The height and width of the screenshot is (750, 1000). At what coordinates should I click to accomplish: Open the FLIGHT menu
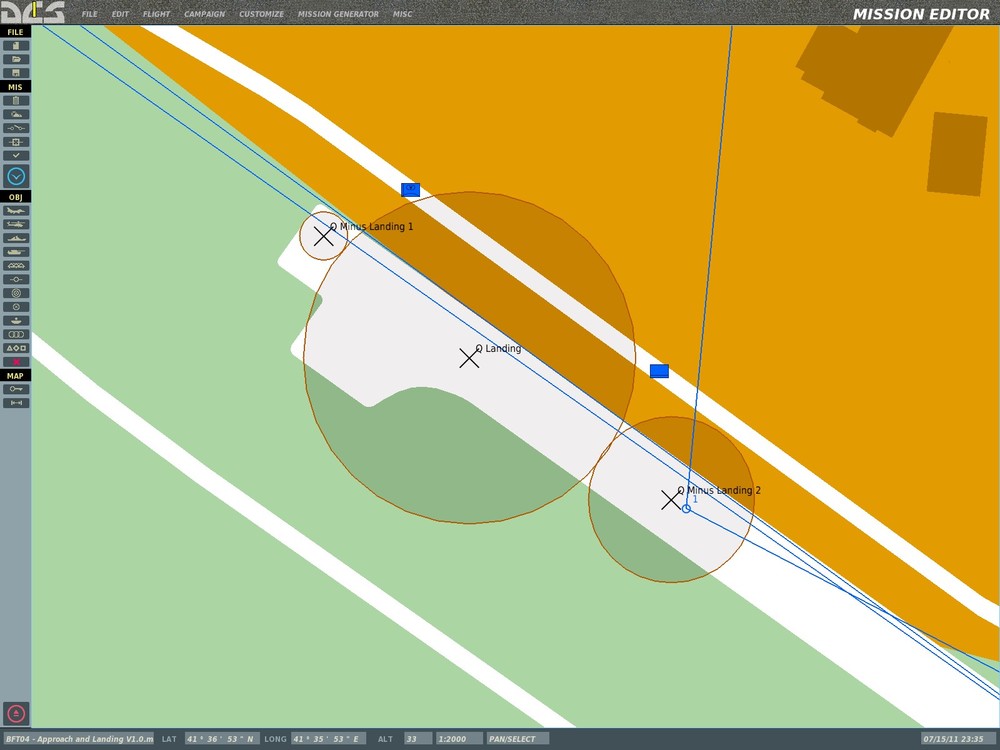pyautogui.click(x=156, y=14)
